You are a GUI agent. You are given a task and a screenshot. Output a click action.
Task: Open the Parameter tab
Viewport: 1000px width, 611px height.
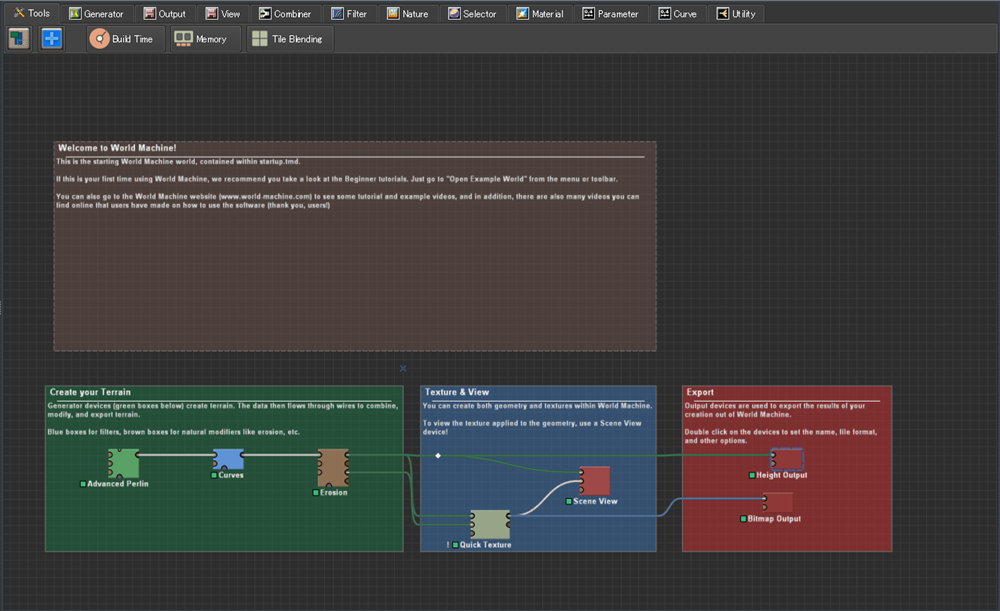point(610,13)
